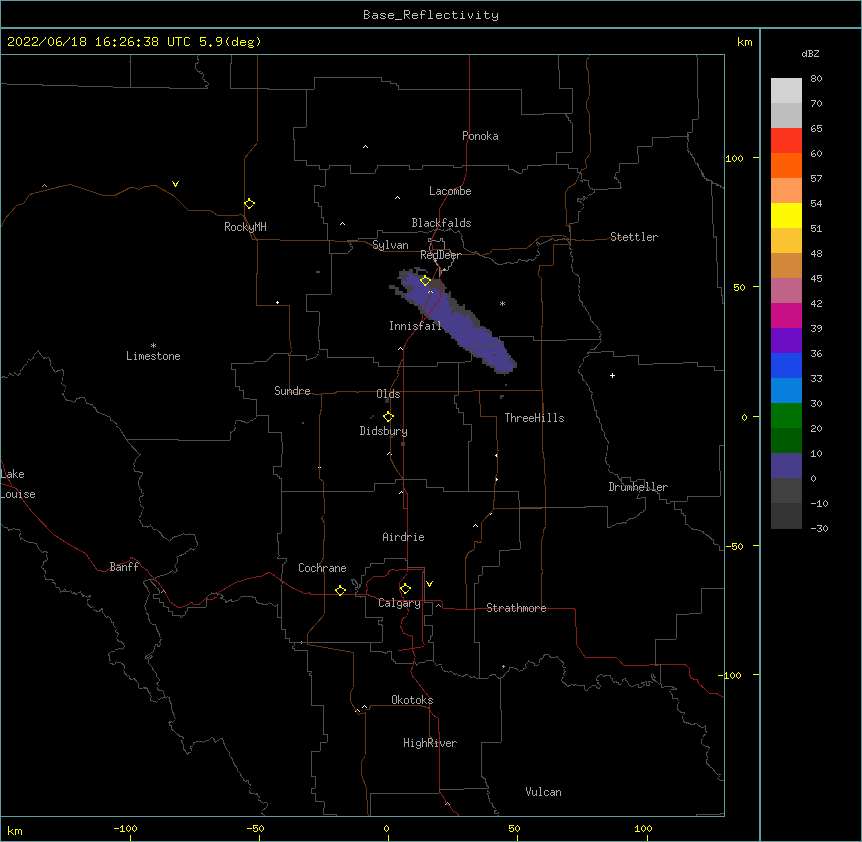Click the -100 tick on the bottom axis
The image size is (862, 842).
pyautogui.click(x=125, y=829)
